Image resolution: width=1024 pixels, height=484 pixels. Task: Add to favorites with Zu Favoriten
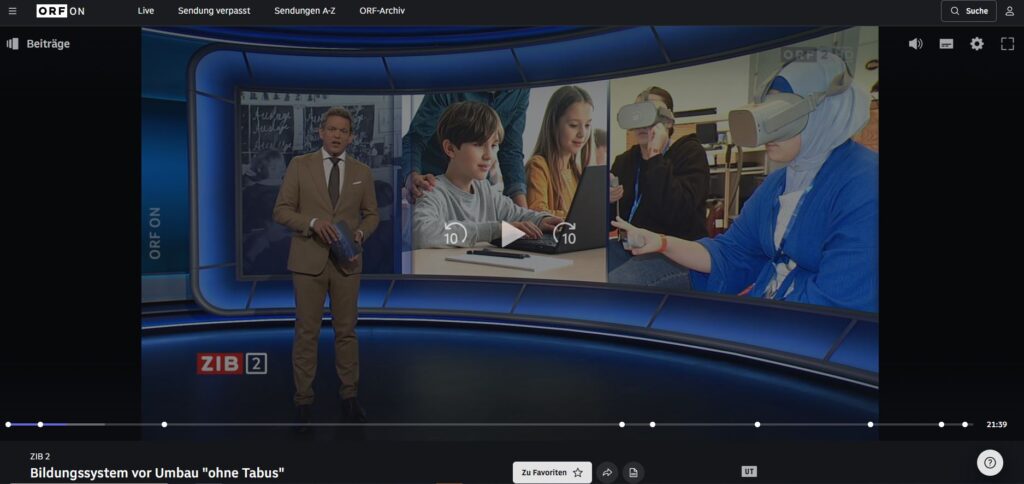(552, 472)
